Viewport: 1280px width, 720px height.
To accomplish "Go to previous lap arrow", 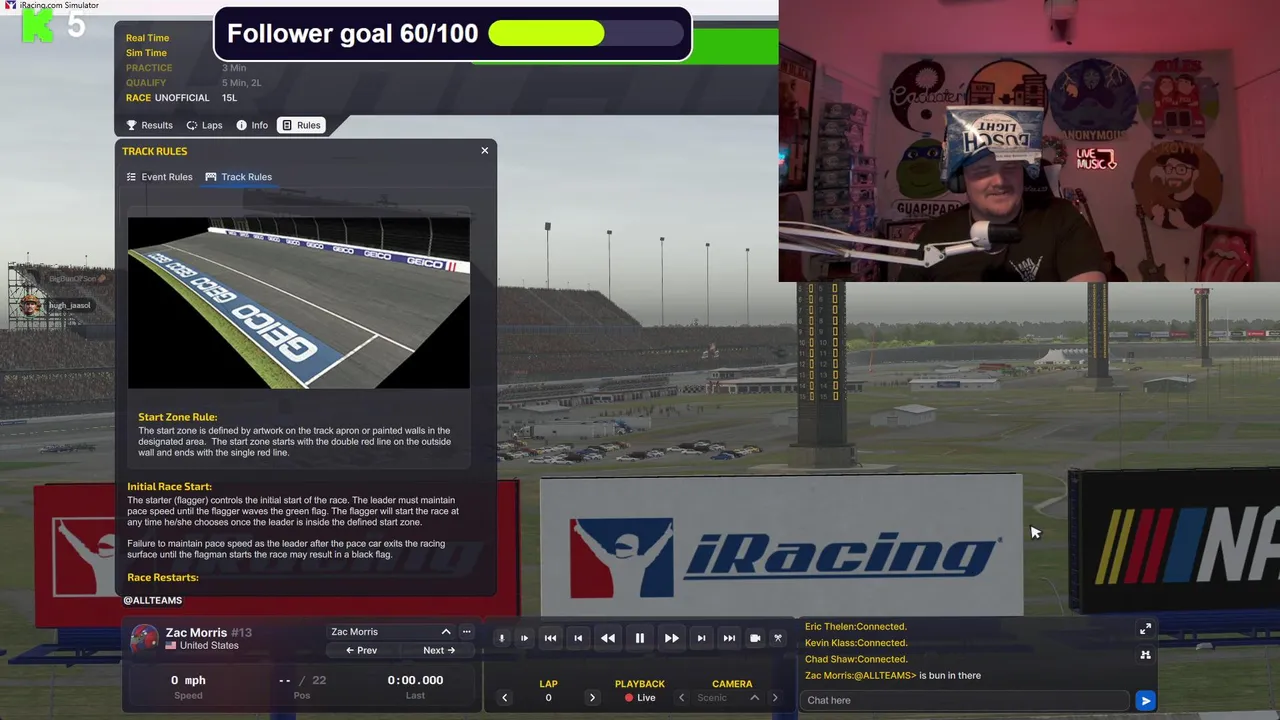I will [504, 698].
